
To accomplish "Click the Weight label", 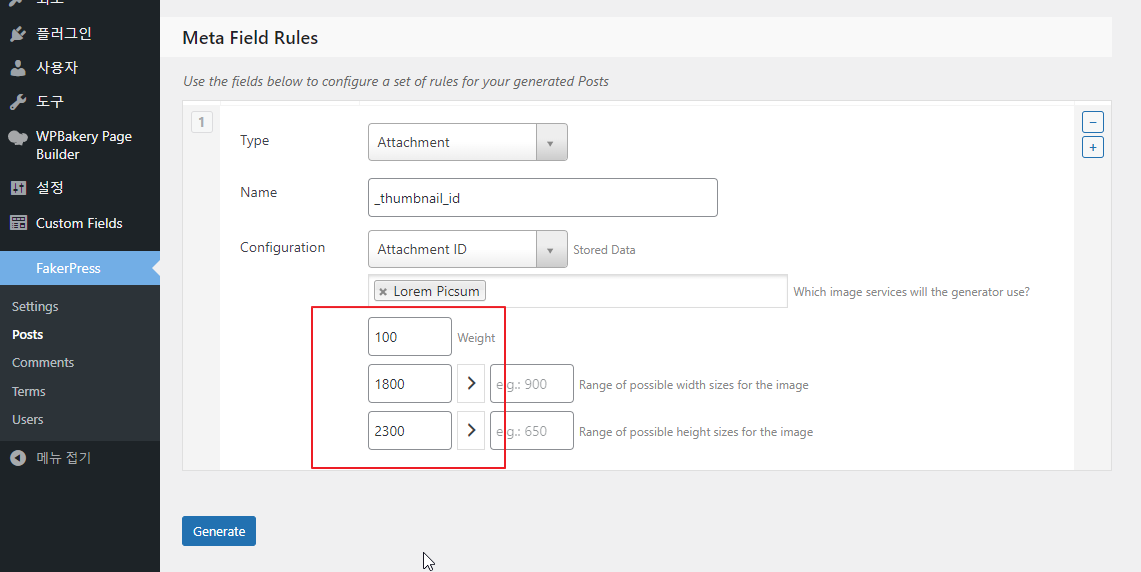I will coord(476,338).
